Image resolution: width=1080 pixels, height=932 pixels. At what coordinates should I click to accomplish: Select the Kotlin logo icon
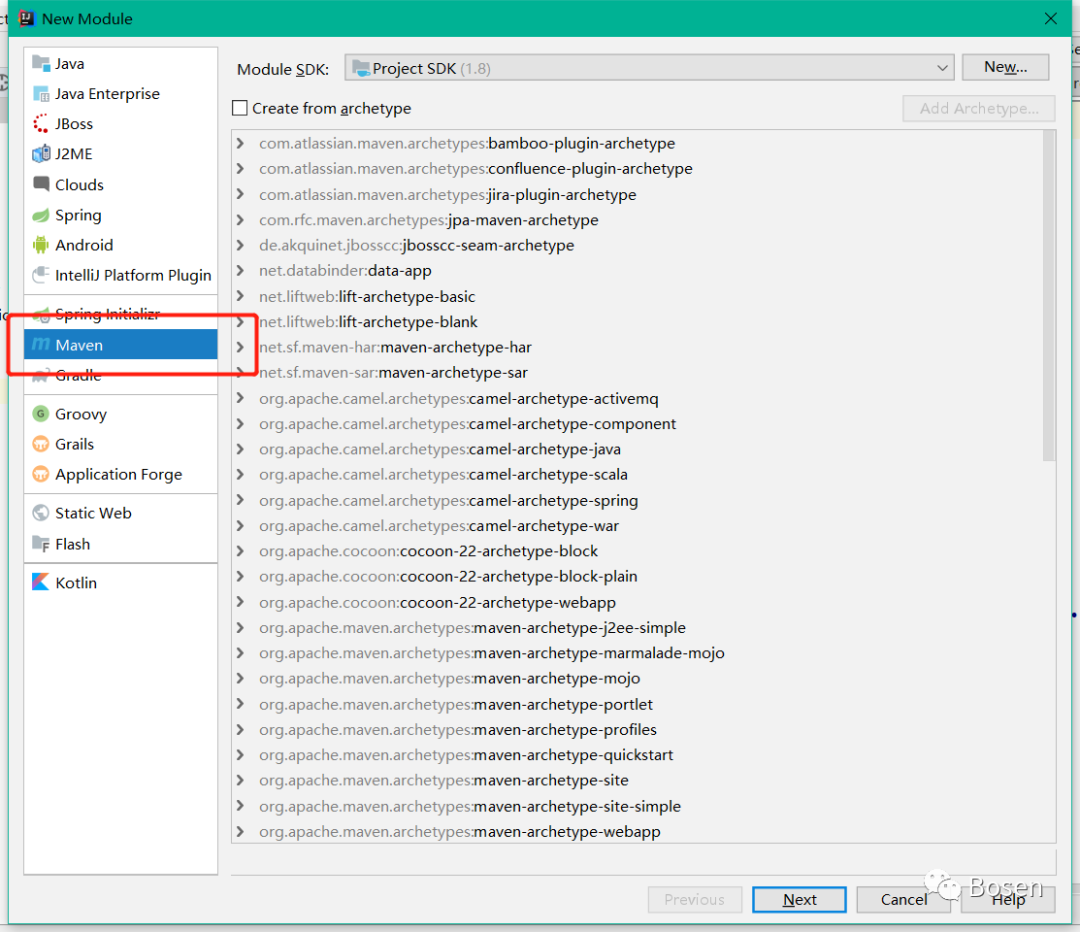coord(41,582)
